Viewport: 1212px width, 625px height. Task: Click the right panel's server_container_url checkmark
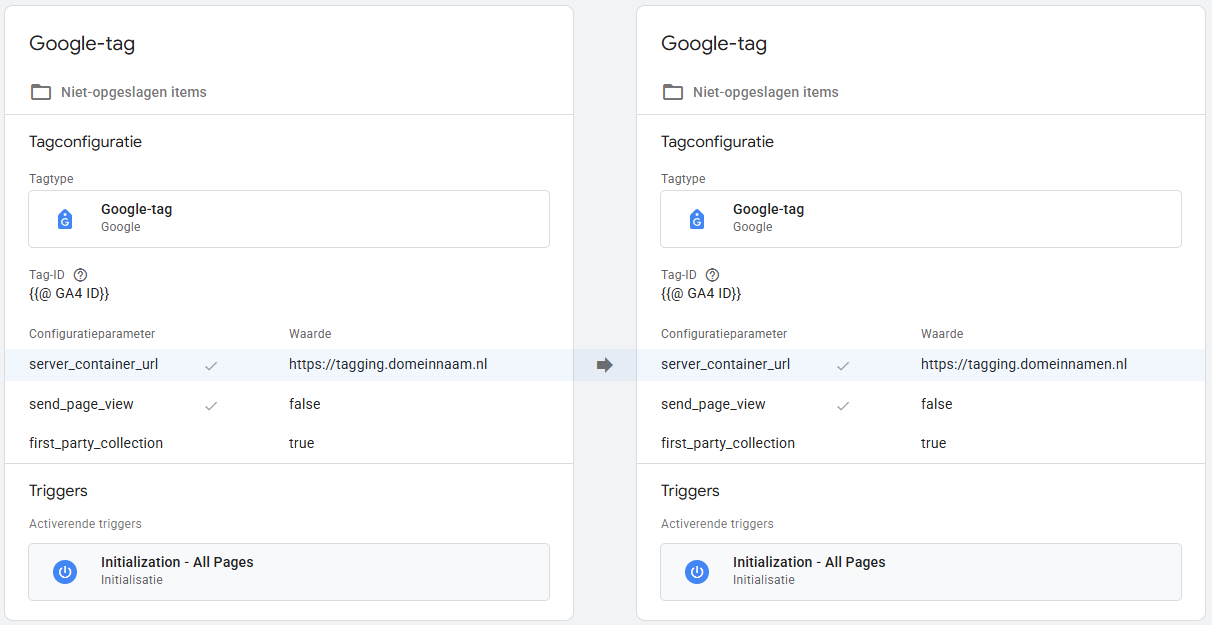pyautogui.click(x=843, y=366)
